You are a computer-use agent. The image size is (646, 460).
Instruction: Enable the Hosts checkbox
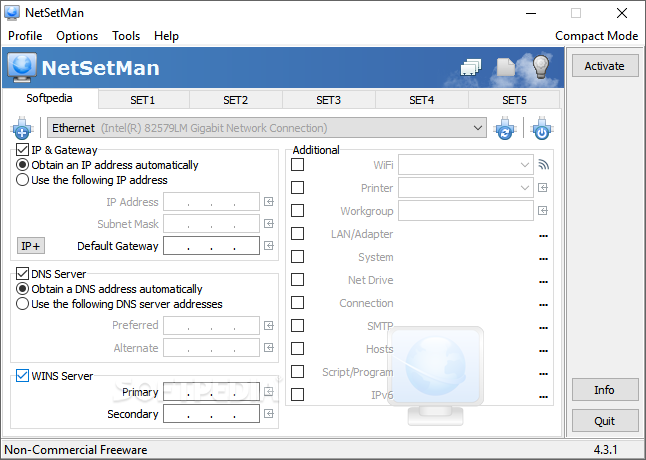coord(297,349)
